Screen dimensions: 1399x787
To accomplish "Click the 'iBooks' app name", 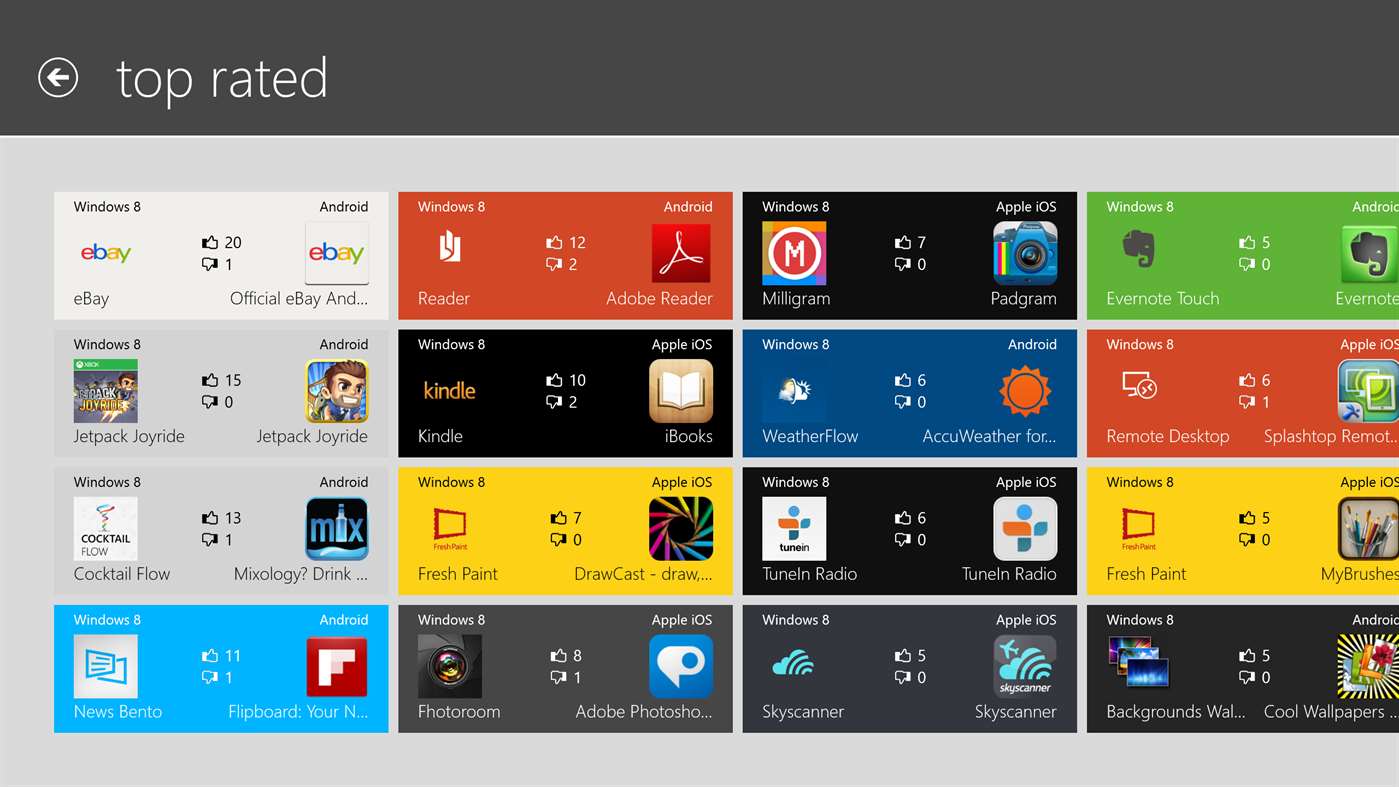I will pos(689,436).
